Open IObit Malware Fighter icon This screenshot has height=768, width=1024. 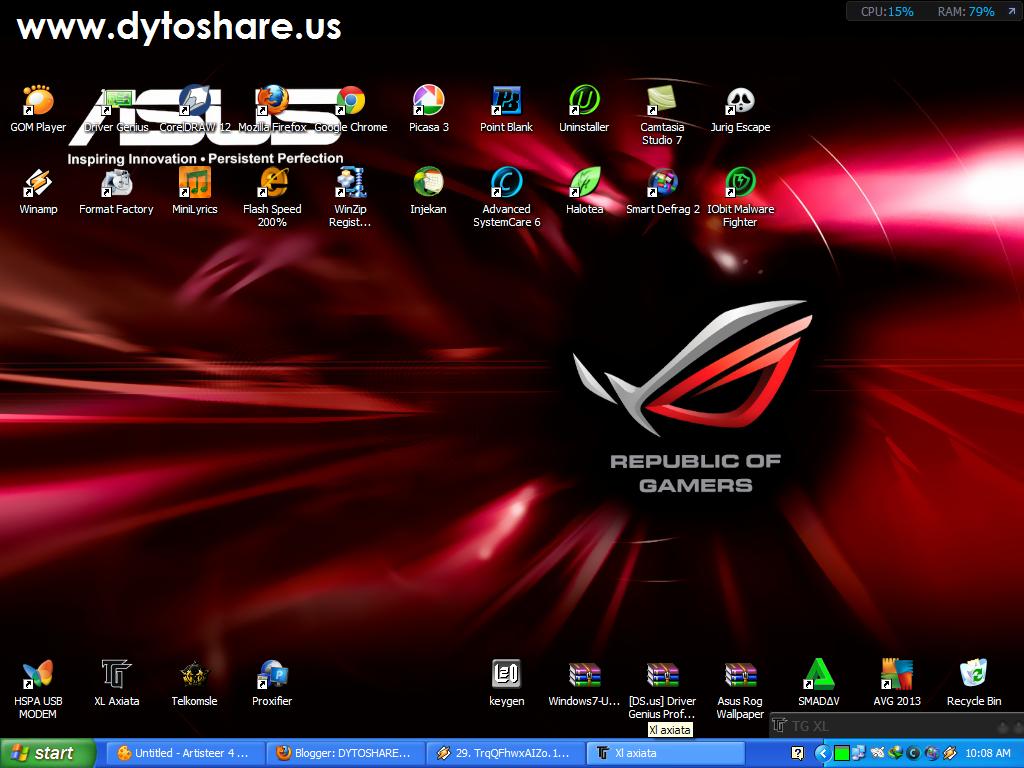(740, 197)
